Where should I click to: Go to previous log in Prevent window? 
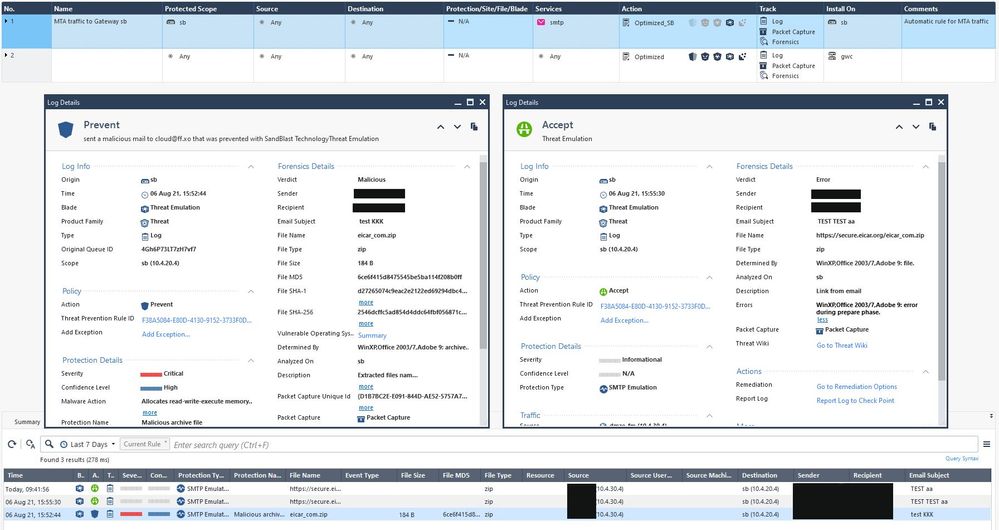click(440, 127)
